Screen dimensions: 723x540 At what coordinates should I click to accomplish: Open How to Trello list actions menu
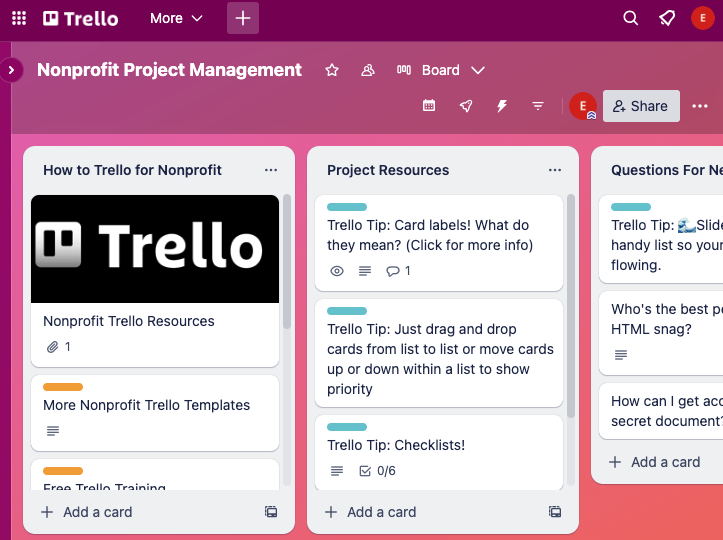tap(271, 170)
